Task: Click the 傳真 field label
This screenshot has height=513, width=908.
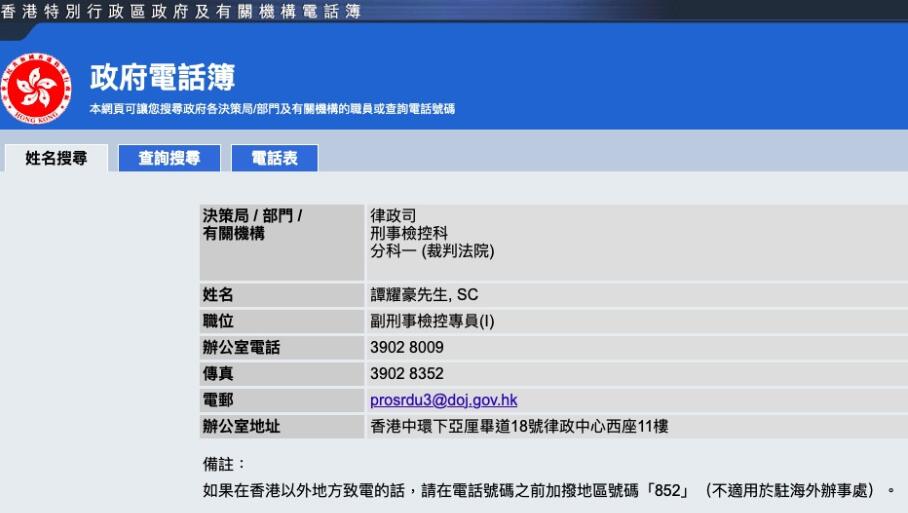Action: click(x=219, y=374)
